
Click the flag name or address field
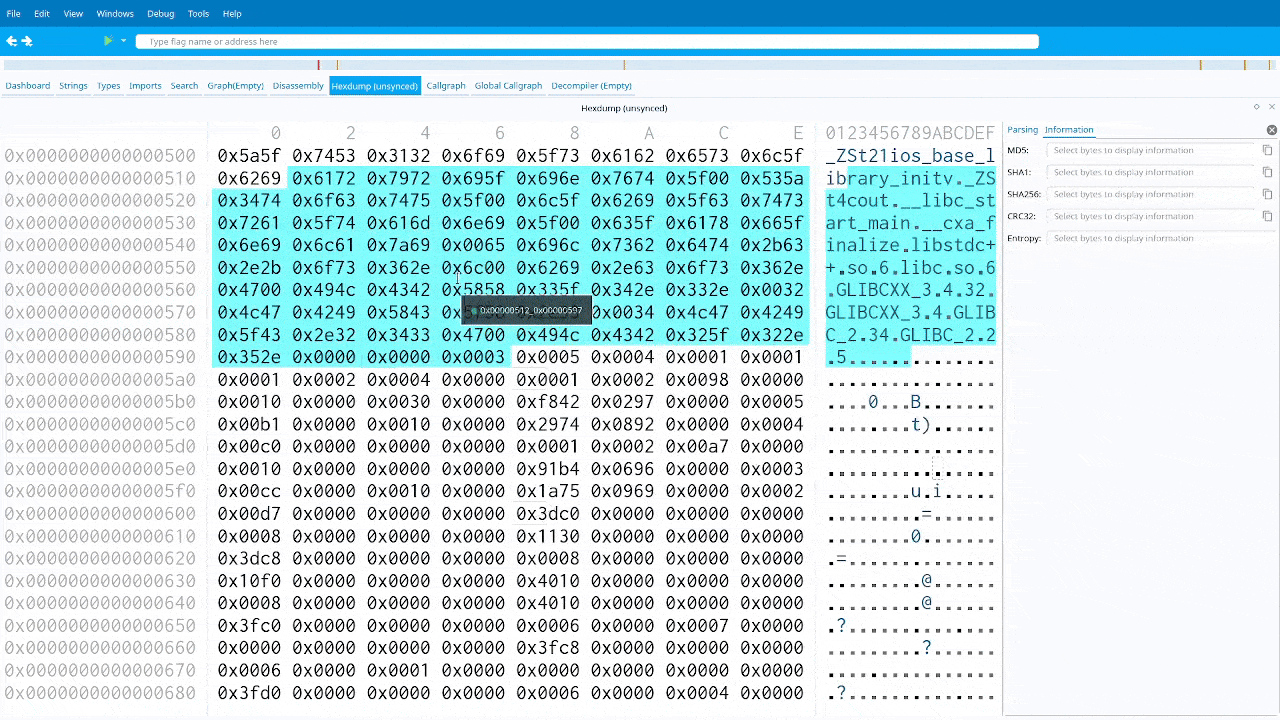coord(588,42)
